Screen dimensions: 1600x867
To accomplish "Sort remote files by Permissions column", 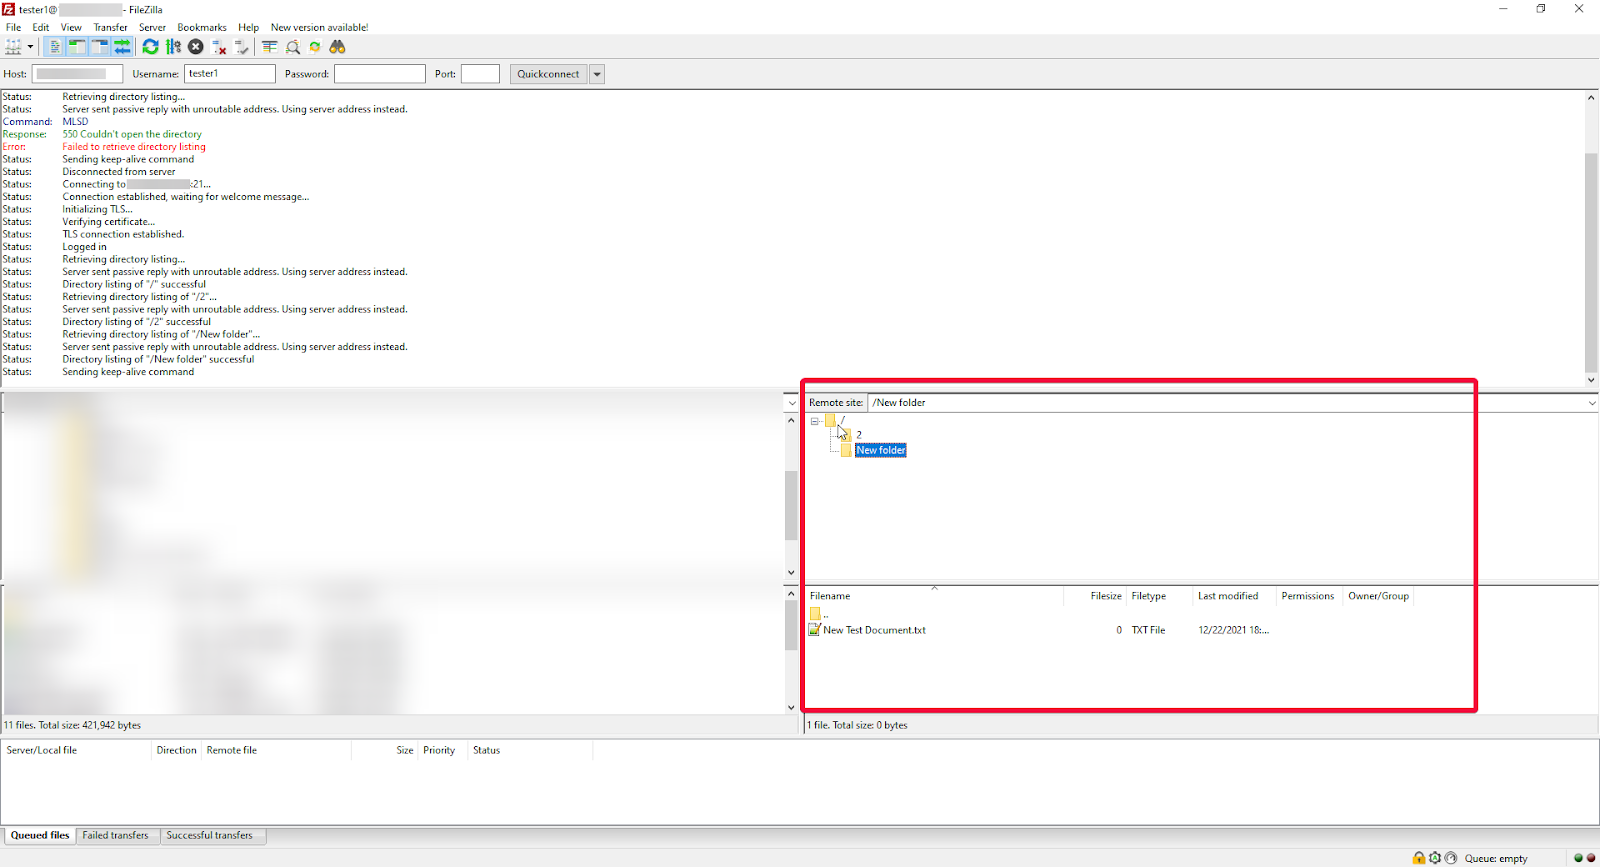I will coord(1310,596).
